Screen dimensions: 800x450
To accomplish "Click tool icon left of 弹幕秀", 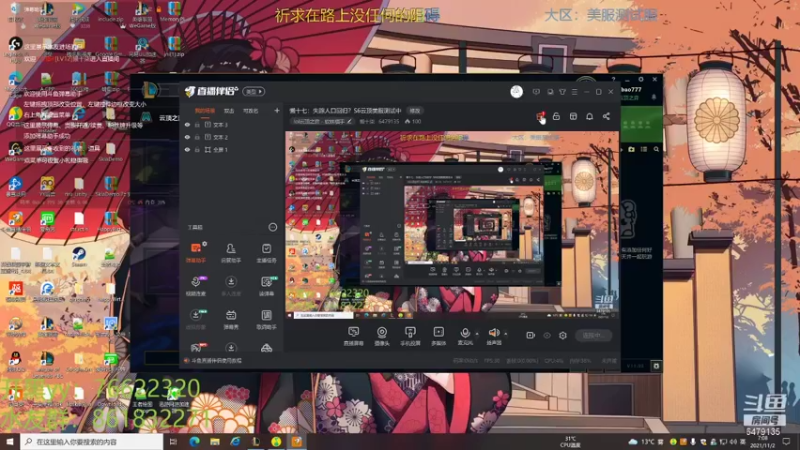I will click(x=196, y=319).
